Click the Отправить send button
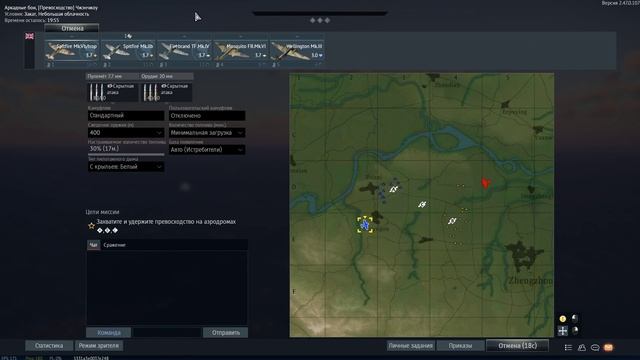The image size is (640, 360). tap(225, 333)
